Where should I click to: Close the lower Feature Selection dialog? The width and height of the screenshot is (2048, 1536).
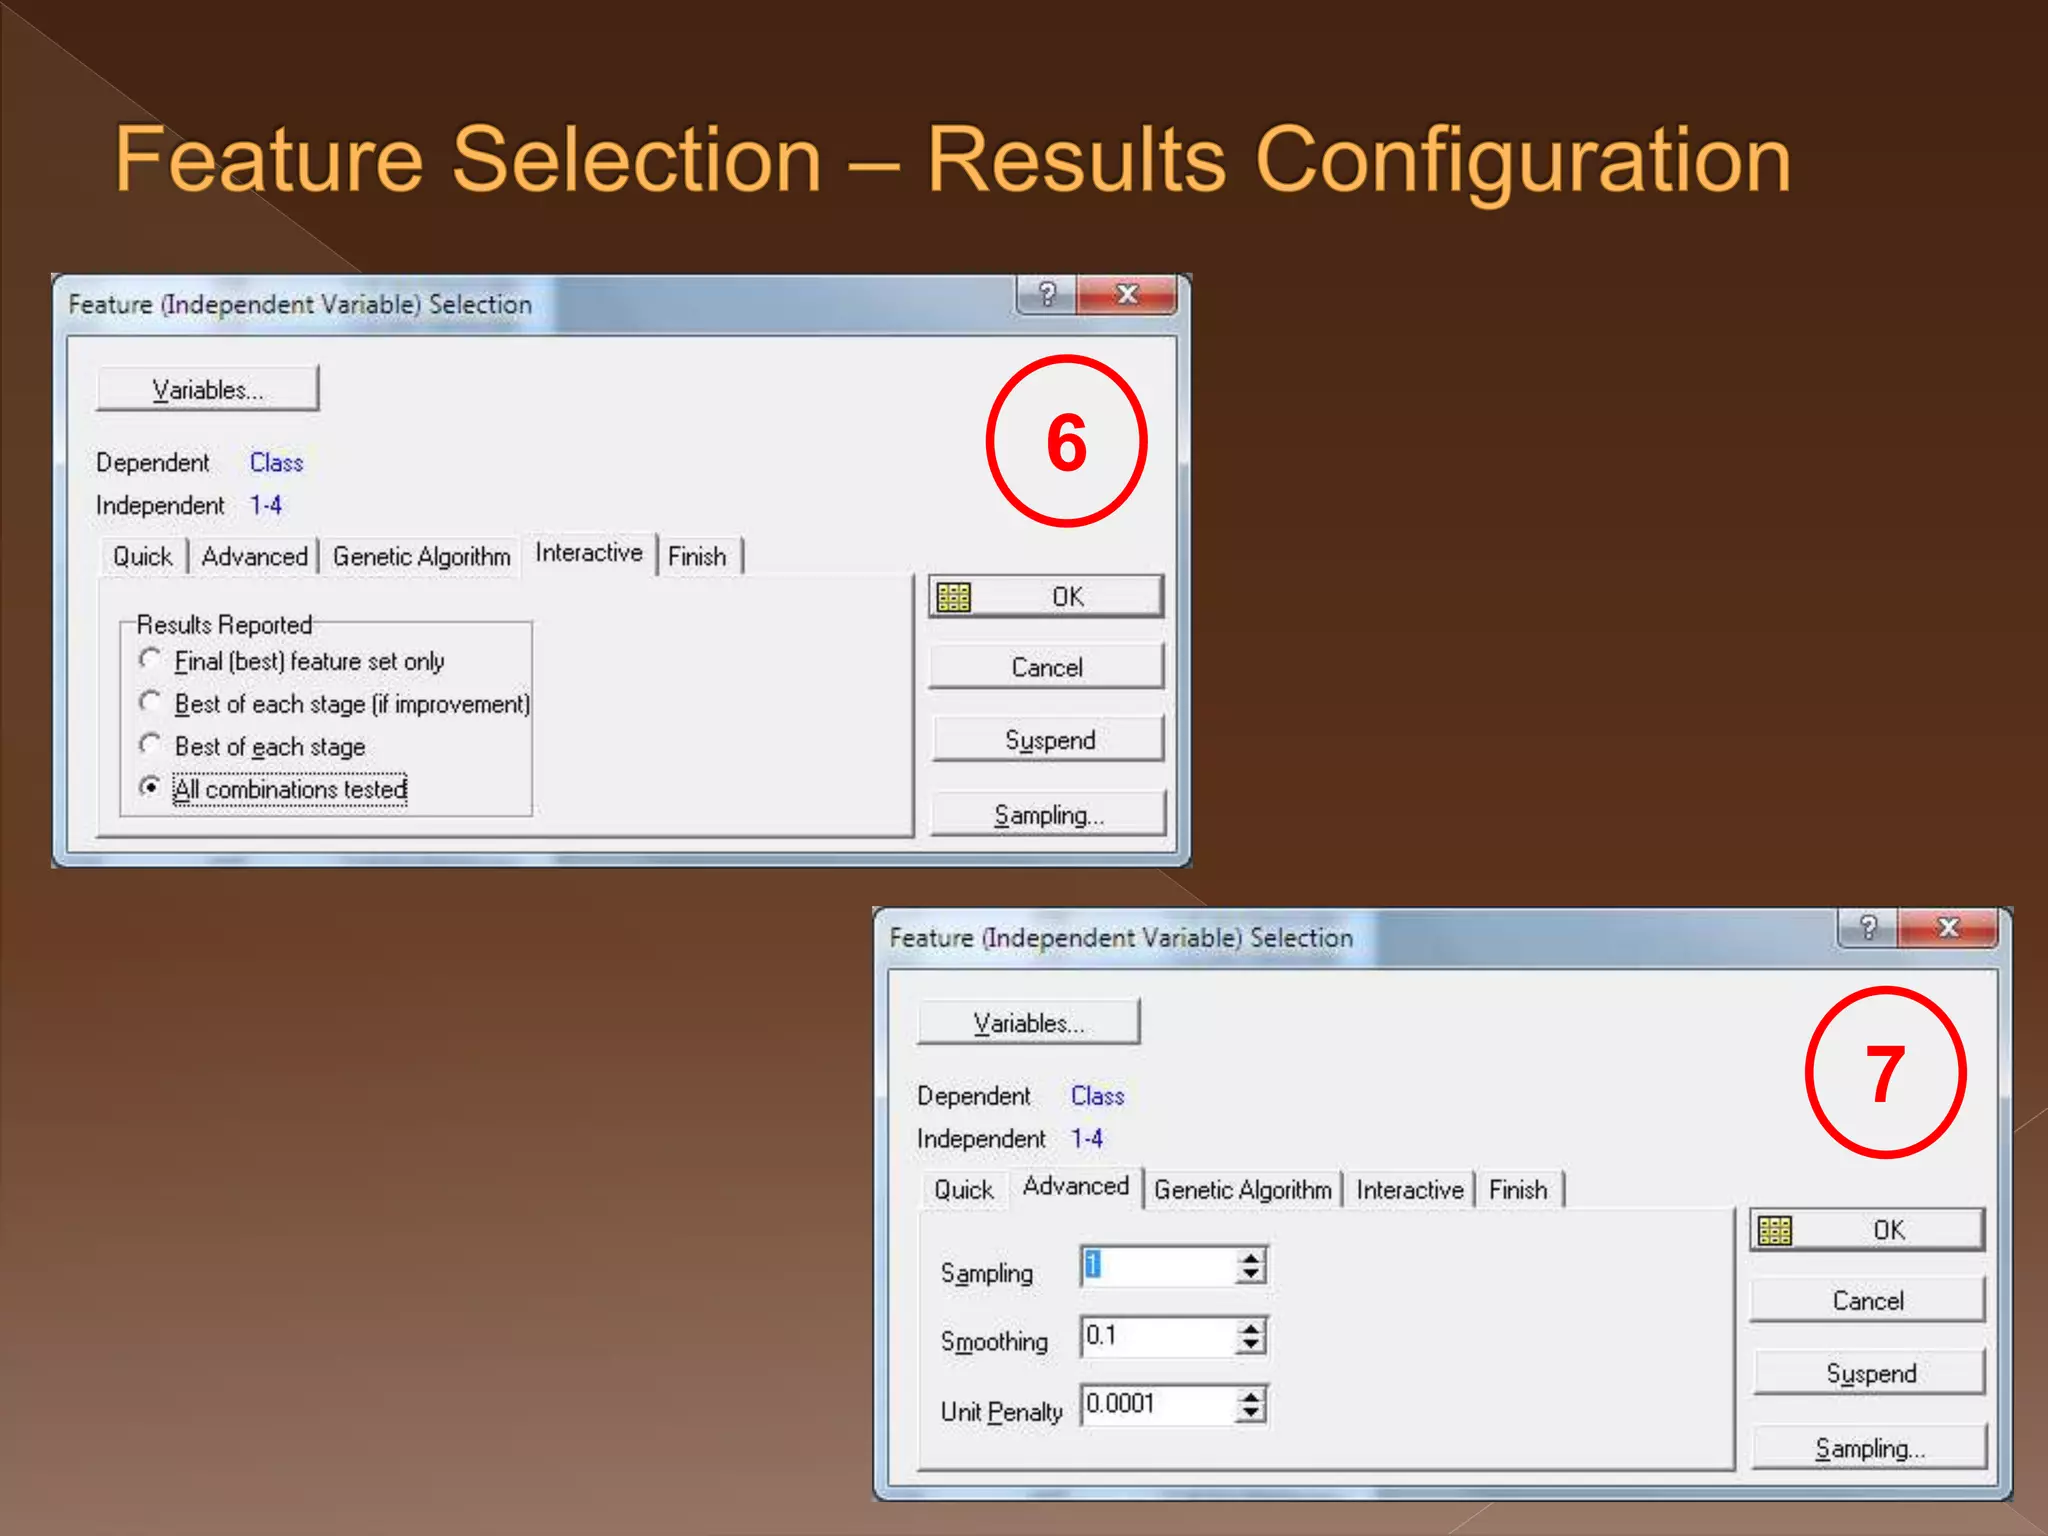(x=1948, y=928)
